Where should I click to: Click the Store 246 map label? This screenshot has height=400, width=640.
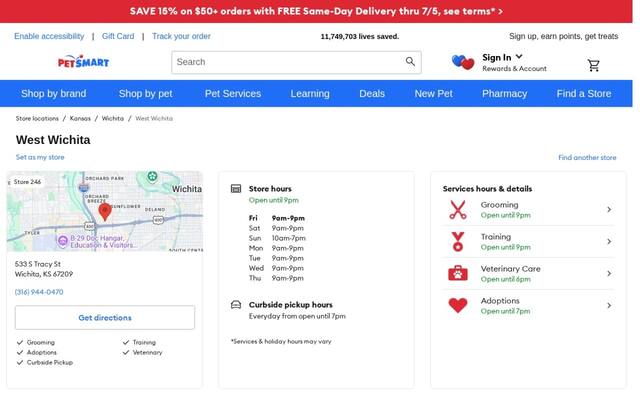click(26, 182)
